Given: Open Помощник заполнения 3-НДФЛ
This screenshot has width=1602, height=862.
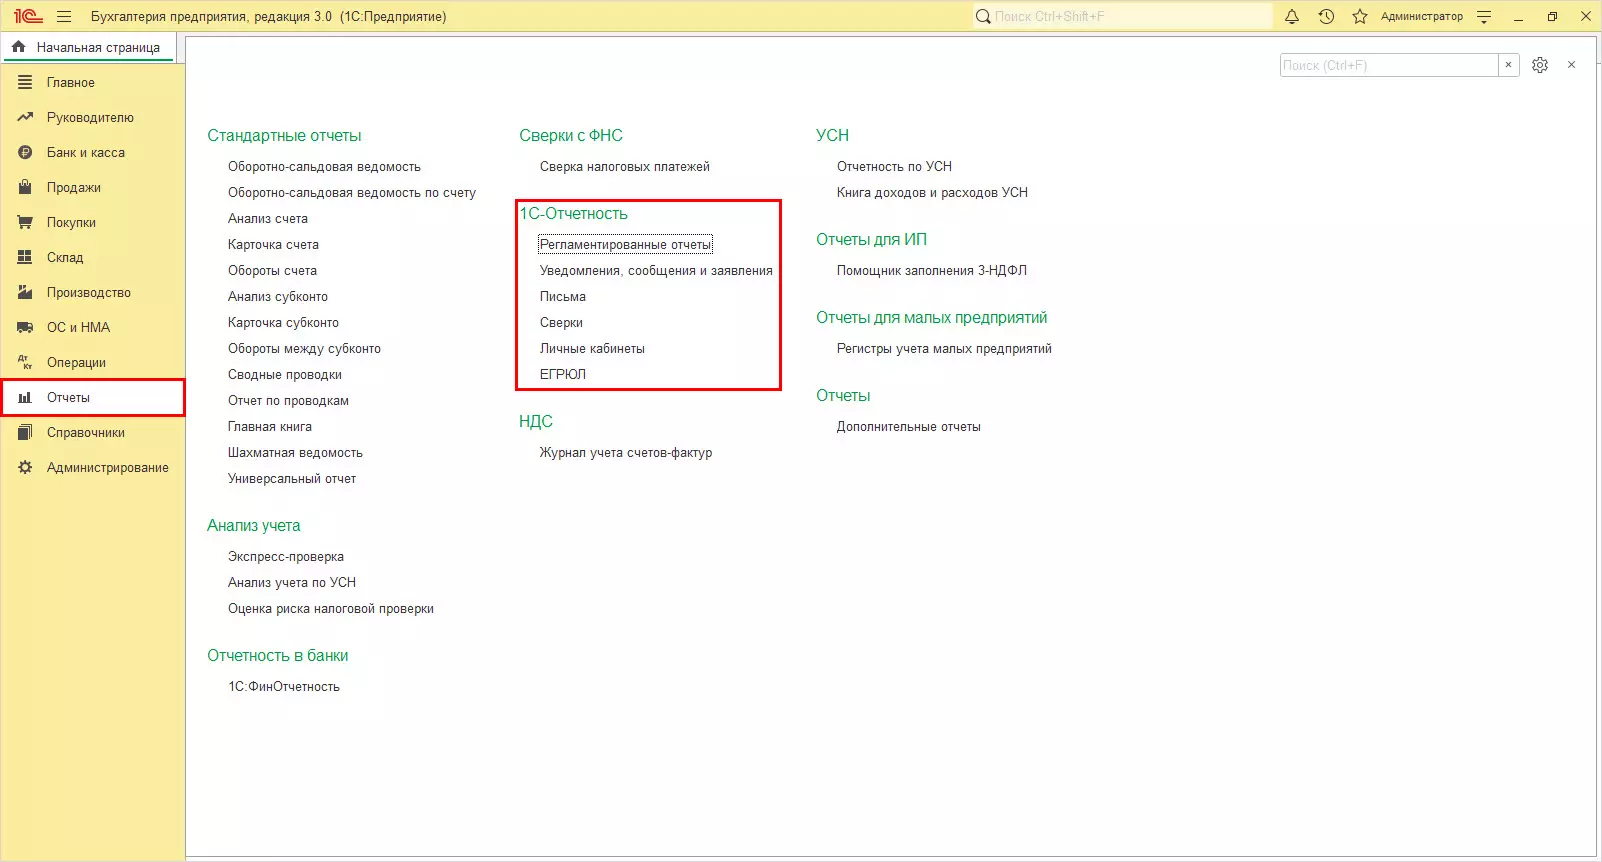Looking at the screenshot, I should point(932,271).
